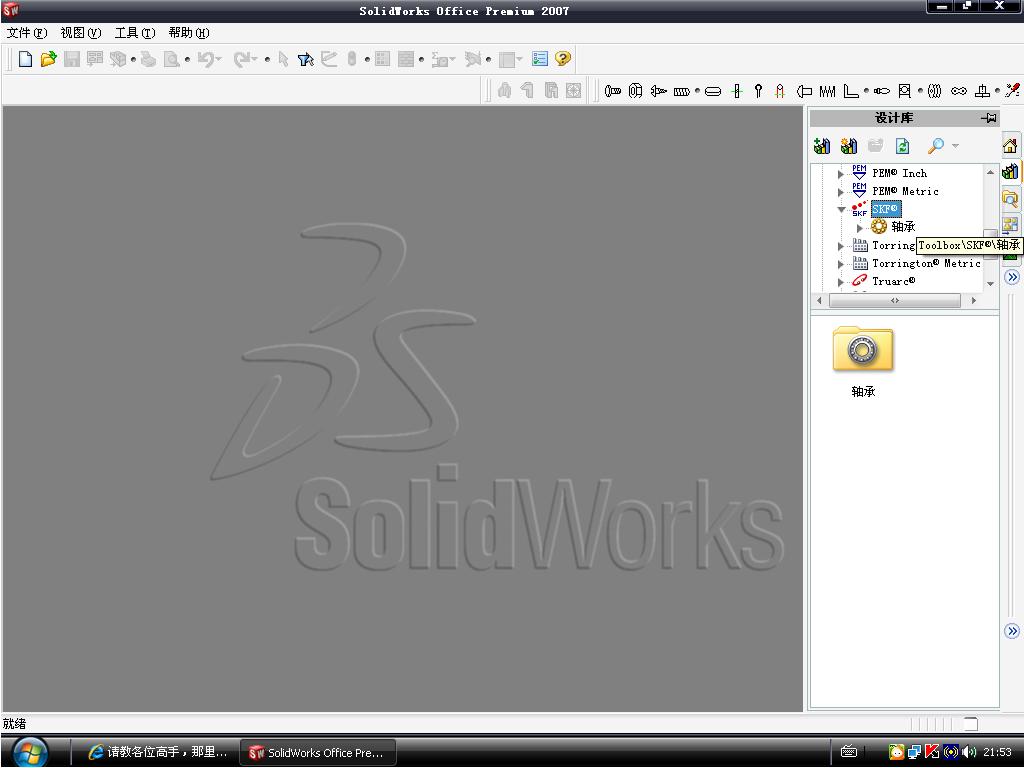Click the L-shaped structural steel icon
The image size is (1024, 768).
[x=850, y=91]
